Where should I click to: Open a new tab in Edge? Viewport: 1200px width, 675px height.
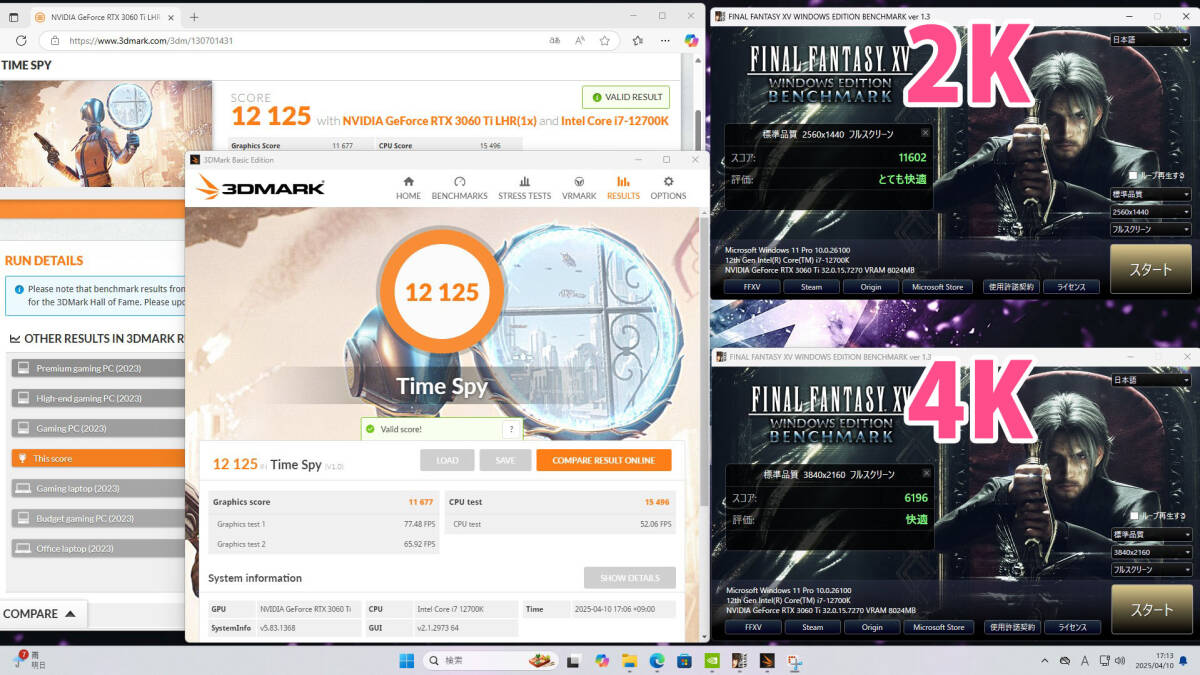click(x=194, y=17)
